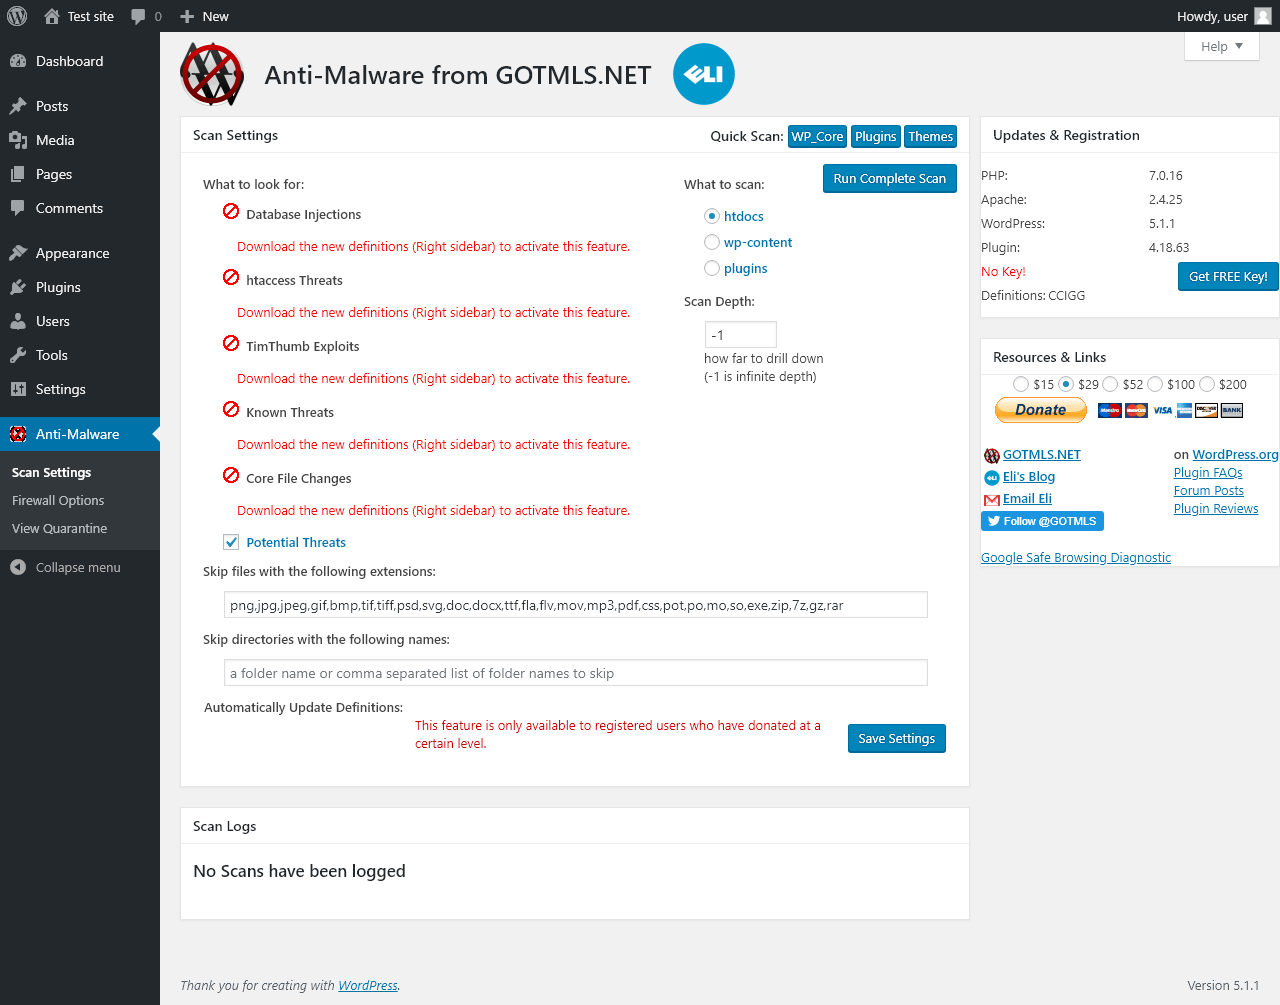Open the New content dropdown in admin bar

coord(204,16)
